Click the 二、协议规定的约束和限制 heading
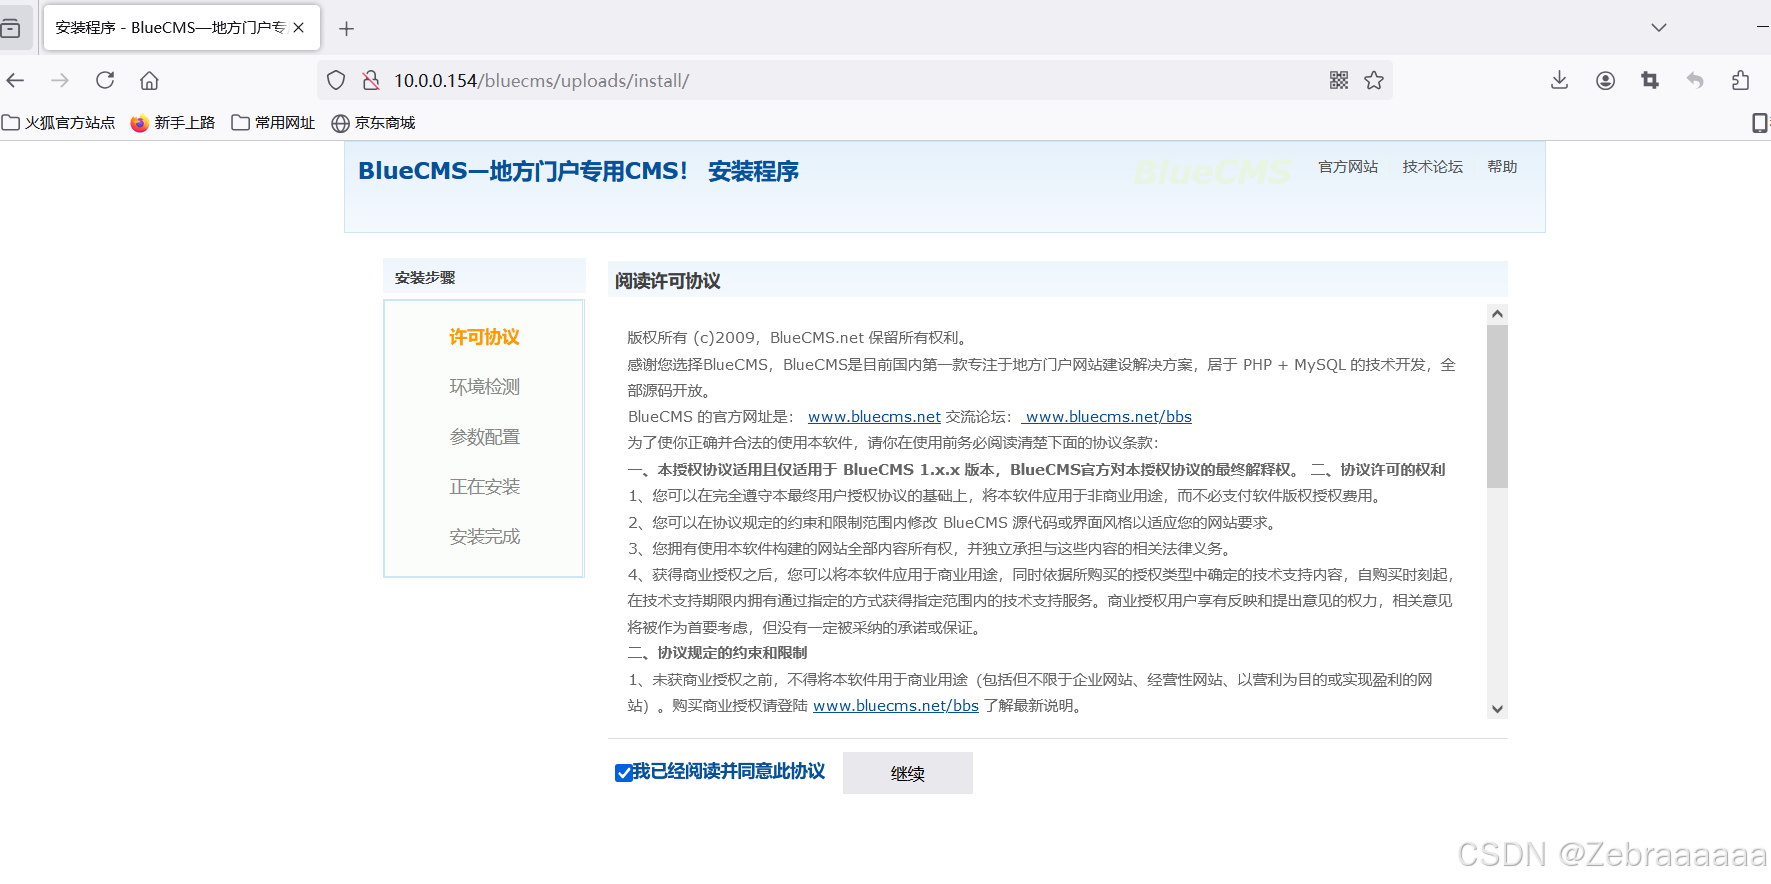The width and height of the screenshot is (1771, 884). 717,653
